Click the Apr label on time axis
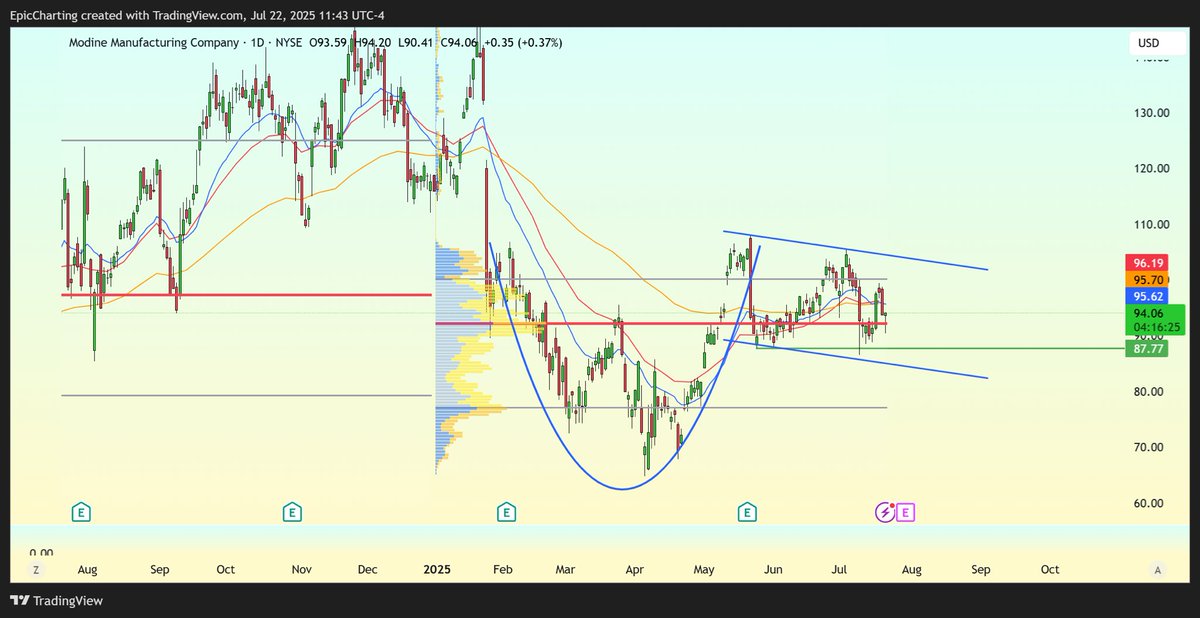The image size is (1200, 618). (634, 569)
